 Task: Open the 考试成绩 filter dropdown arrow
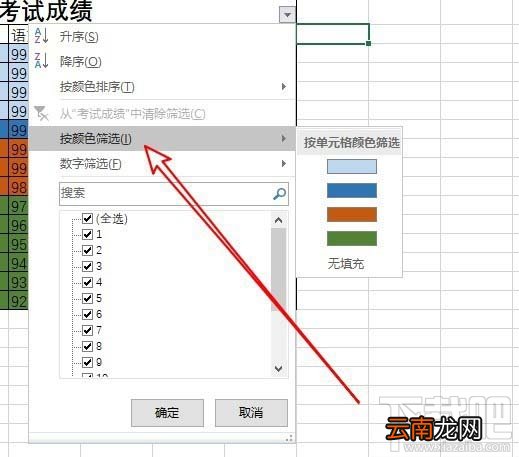tap(287, 15)
